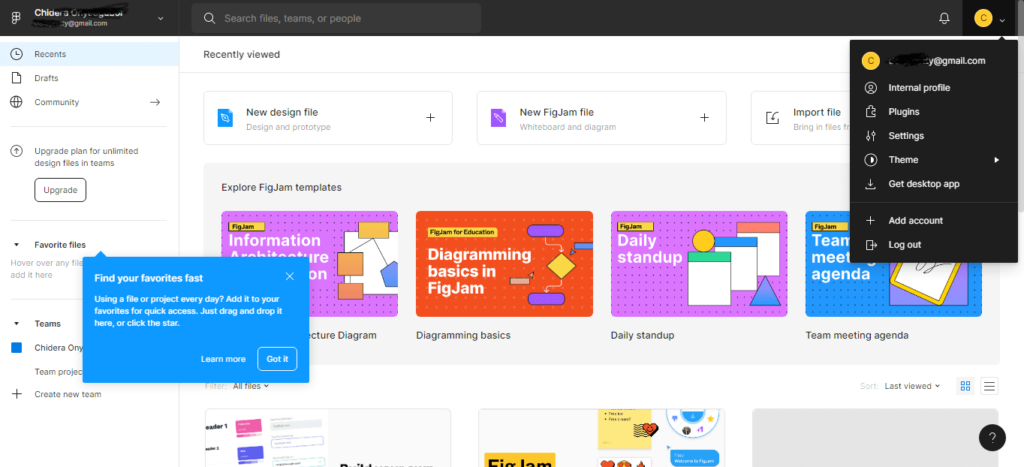Image resolution: width=1024 pixels, height=467 pixels.
Task: Expand the Theme submenu arrow
Action: tap(997, 160)
